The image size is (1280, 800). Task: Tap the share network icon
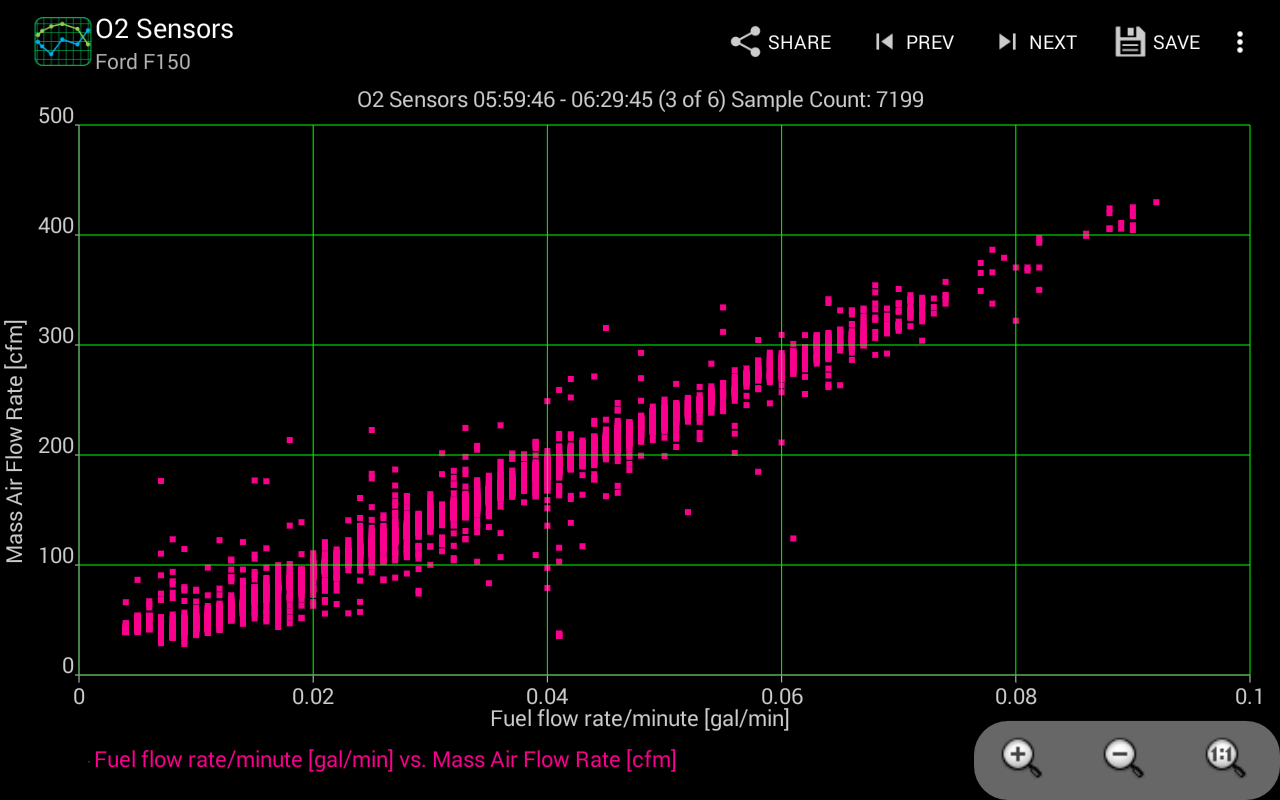[745, 42]
